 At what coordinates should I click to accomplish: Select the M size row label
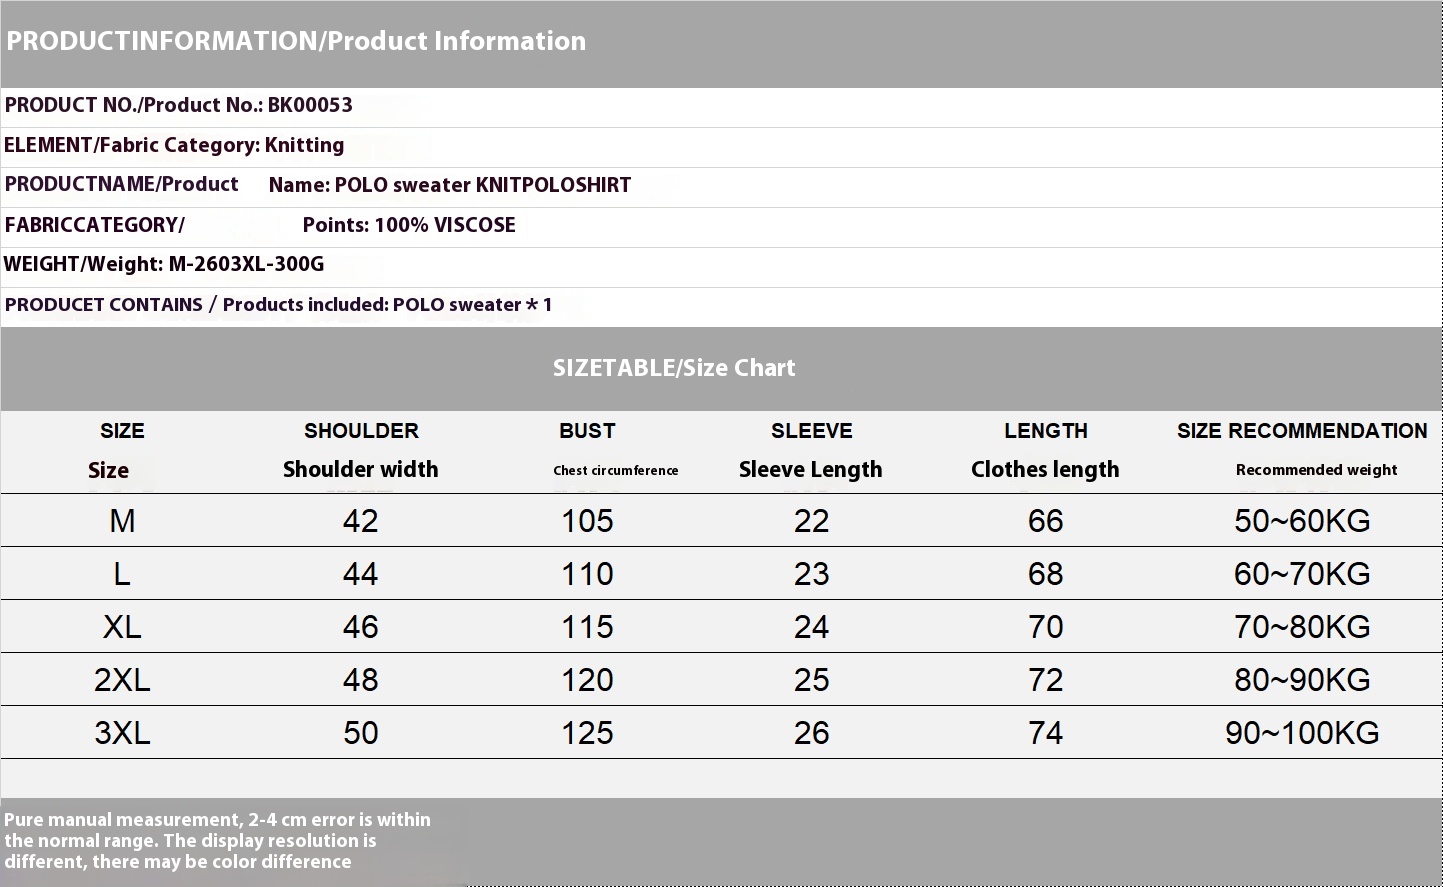click(x=122, y=521)
